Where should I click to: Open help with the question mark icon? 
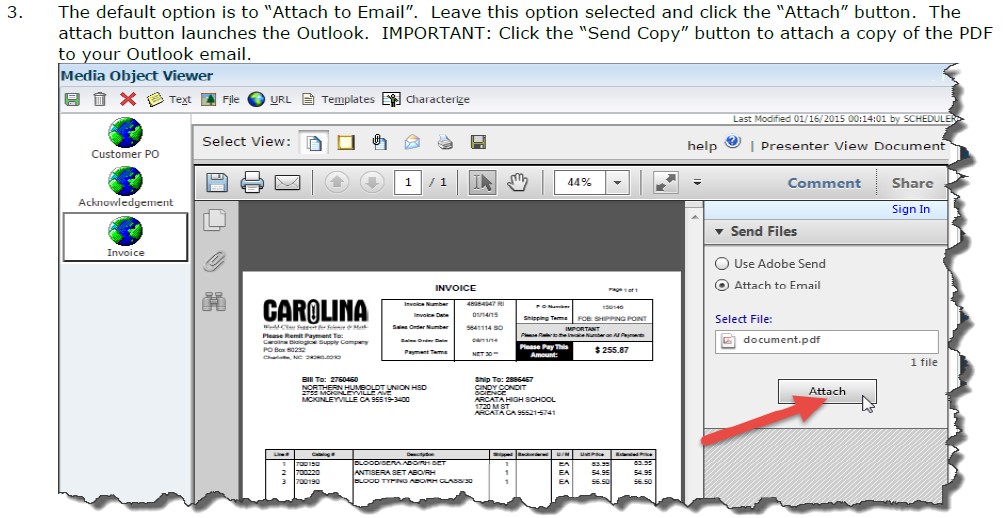732,142
